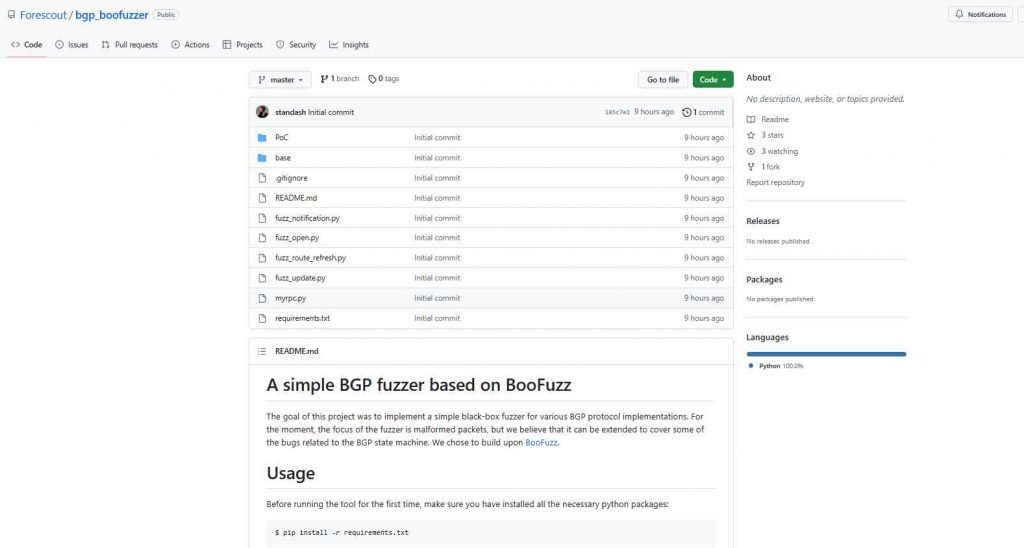Open the Releases heading link
Viewport: 1024px width, 548px height.
tap(763, 221)
